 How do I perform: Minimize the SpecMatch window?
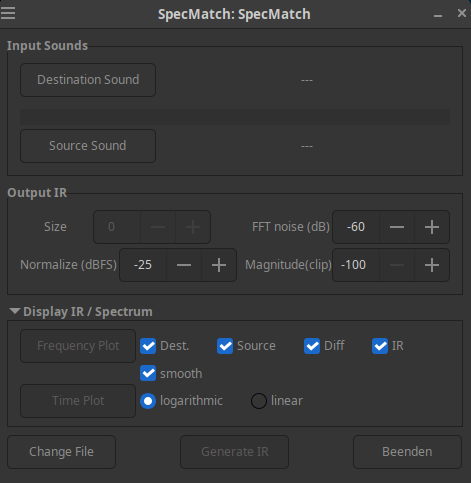point(438,14)
